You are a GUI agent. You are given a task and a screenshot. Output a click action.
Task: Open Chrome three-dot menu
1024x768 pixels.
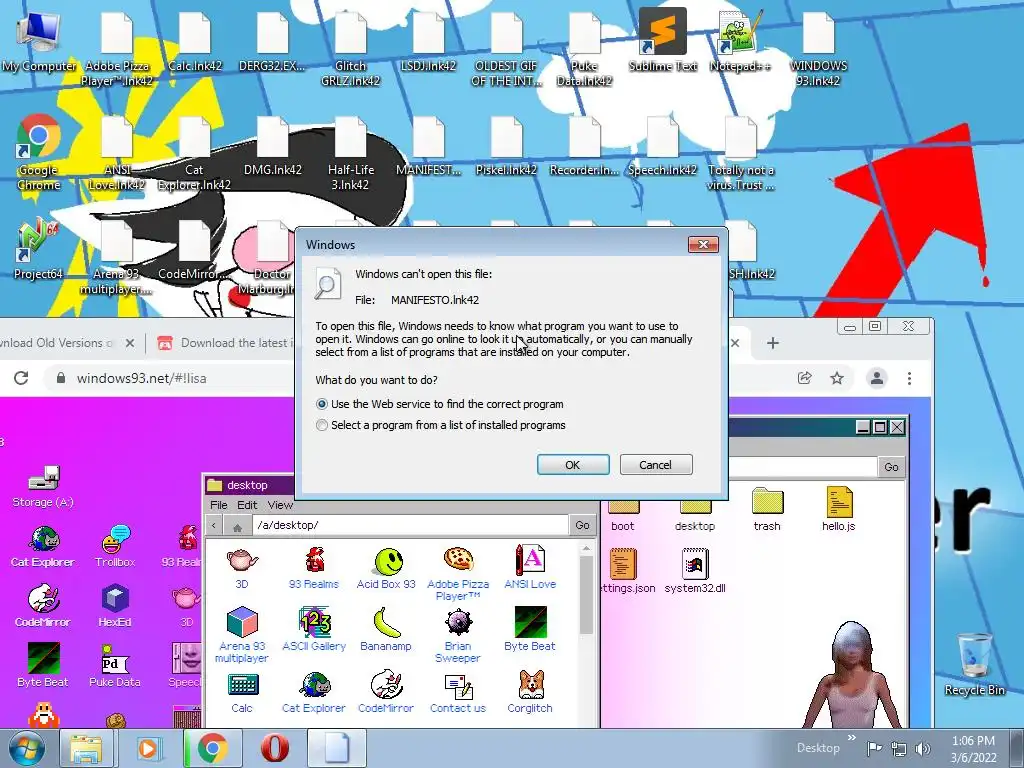909,378
